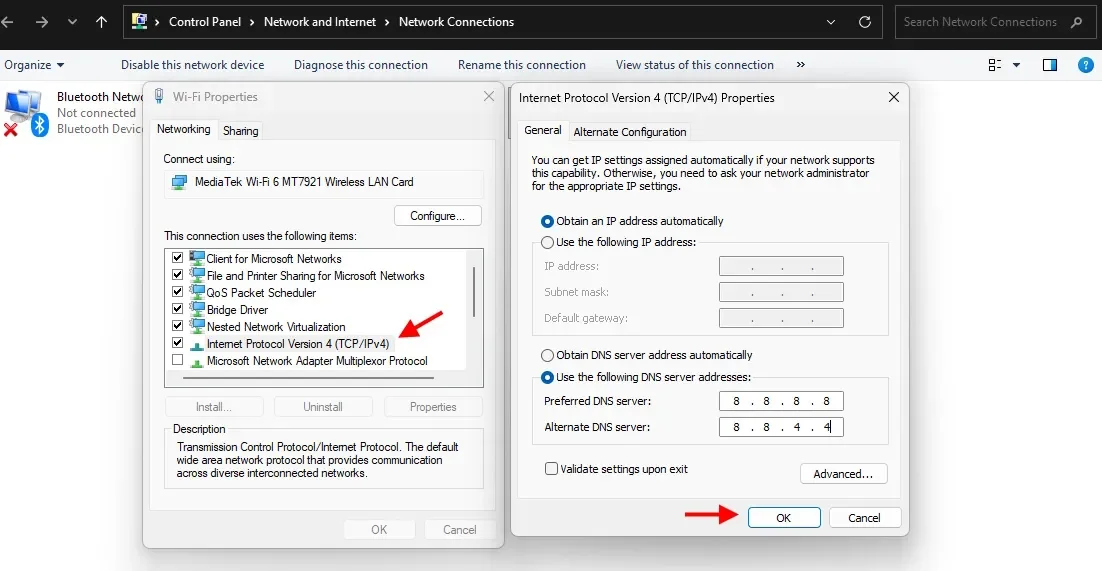
Task: Show more toolbar commands via double chevron
Action: pos(800,65)
